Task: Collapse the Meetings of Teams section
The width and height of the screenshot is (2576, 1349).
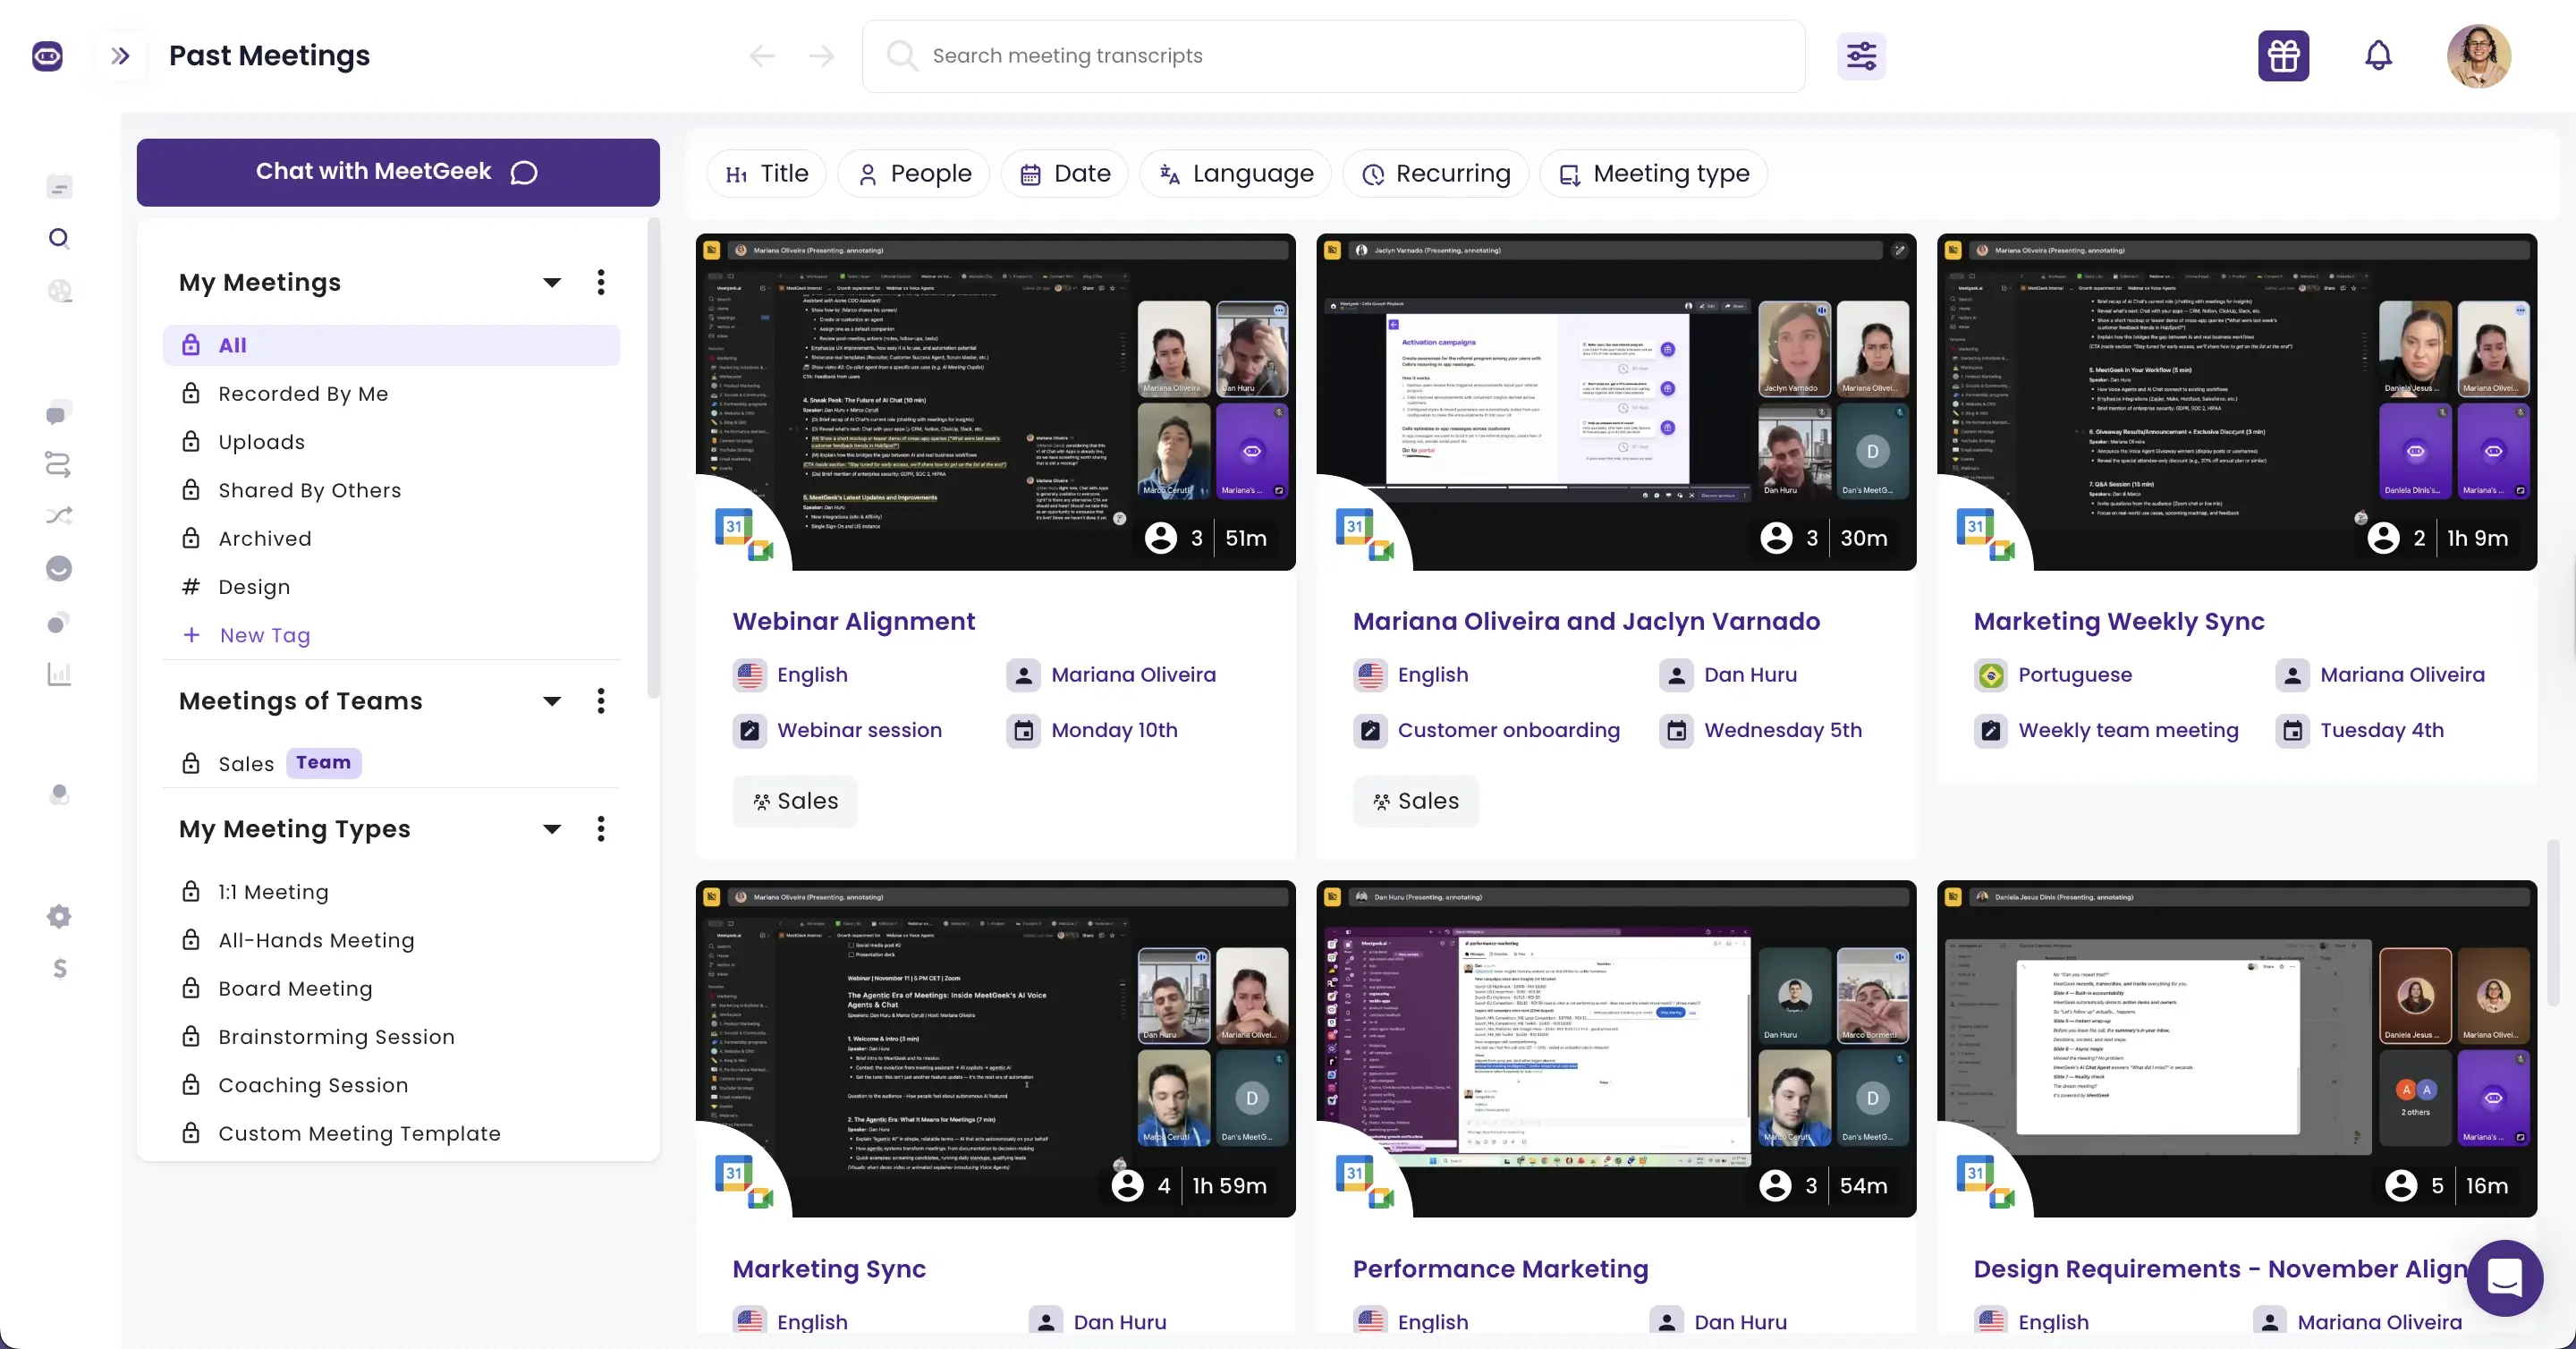Action: click(551, 701)
